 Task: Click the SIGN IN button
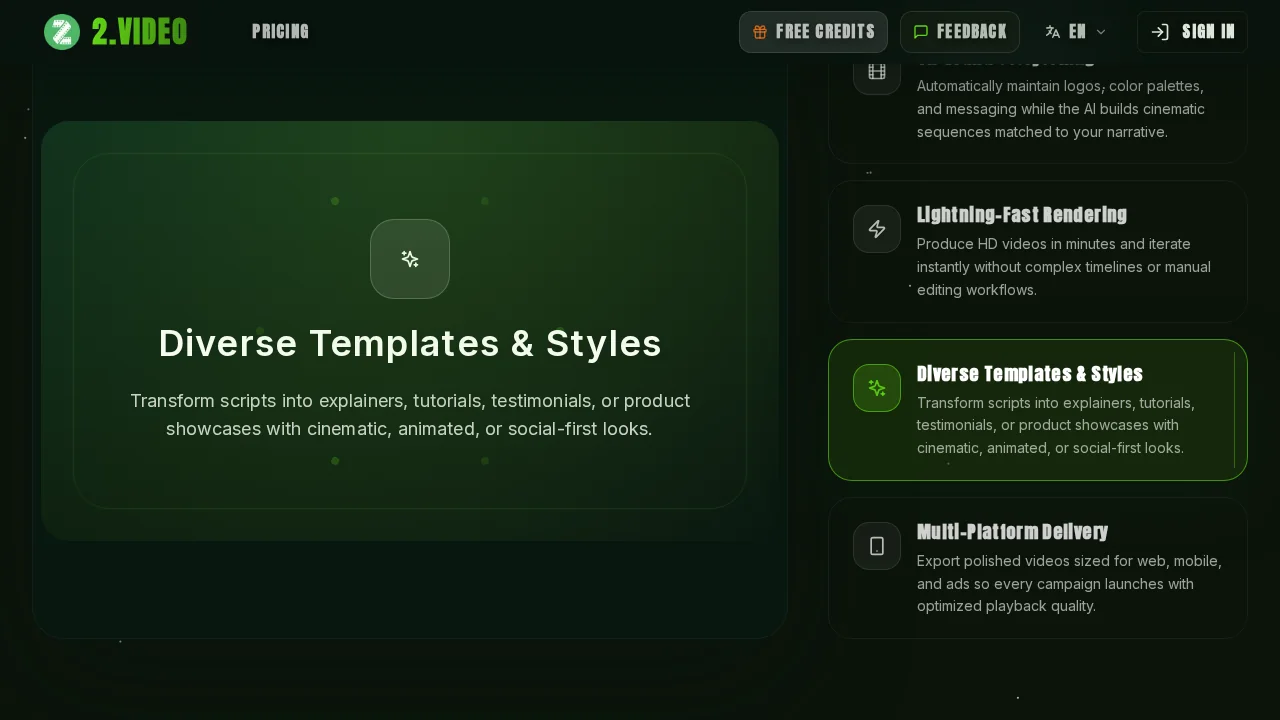pos(1192,31)
